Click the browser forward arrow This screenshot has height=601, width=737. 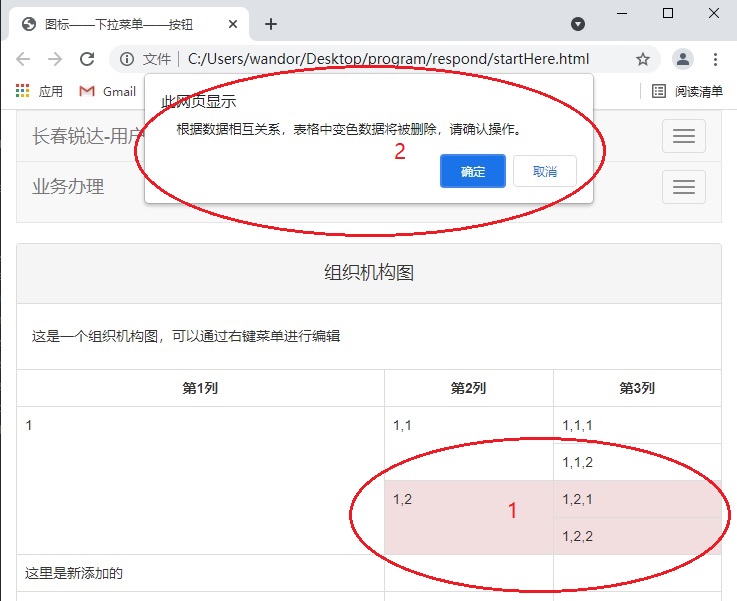tap(55, 59)
